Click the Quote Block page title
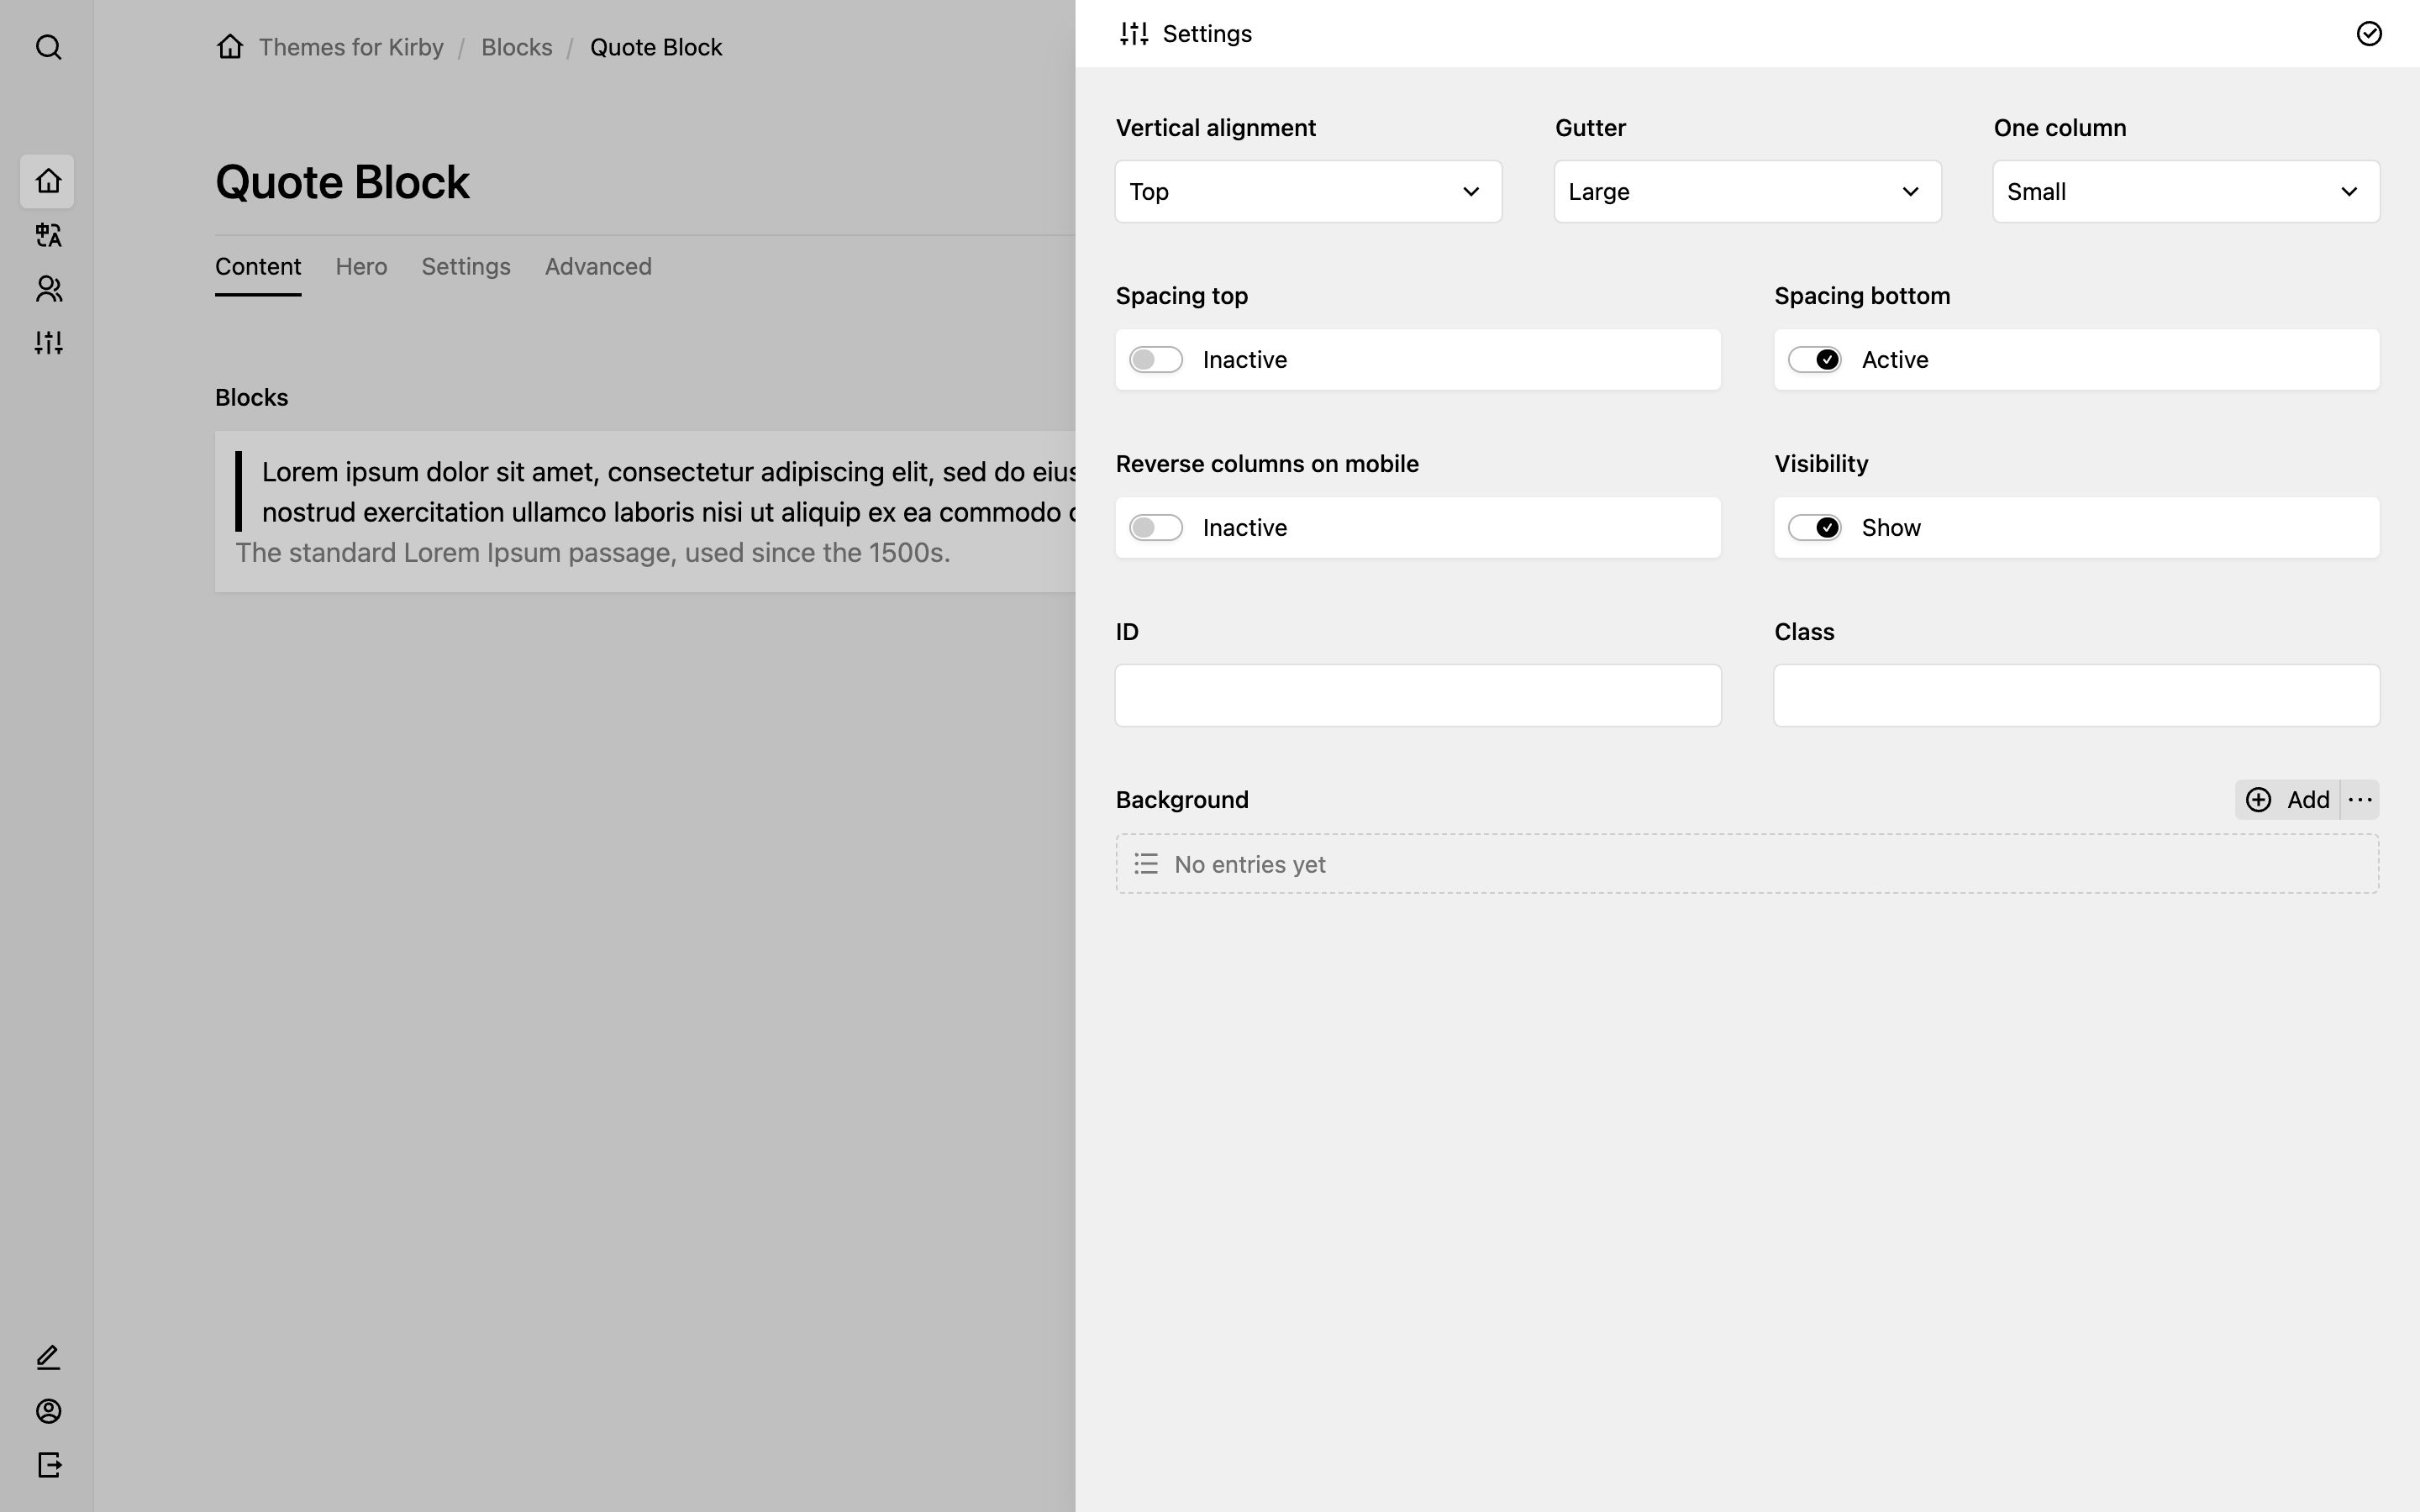Screen dimensions: 2420x1512 pos(342,182)
